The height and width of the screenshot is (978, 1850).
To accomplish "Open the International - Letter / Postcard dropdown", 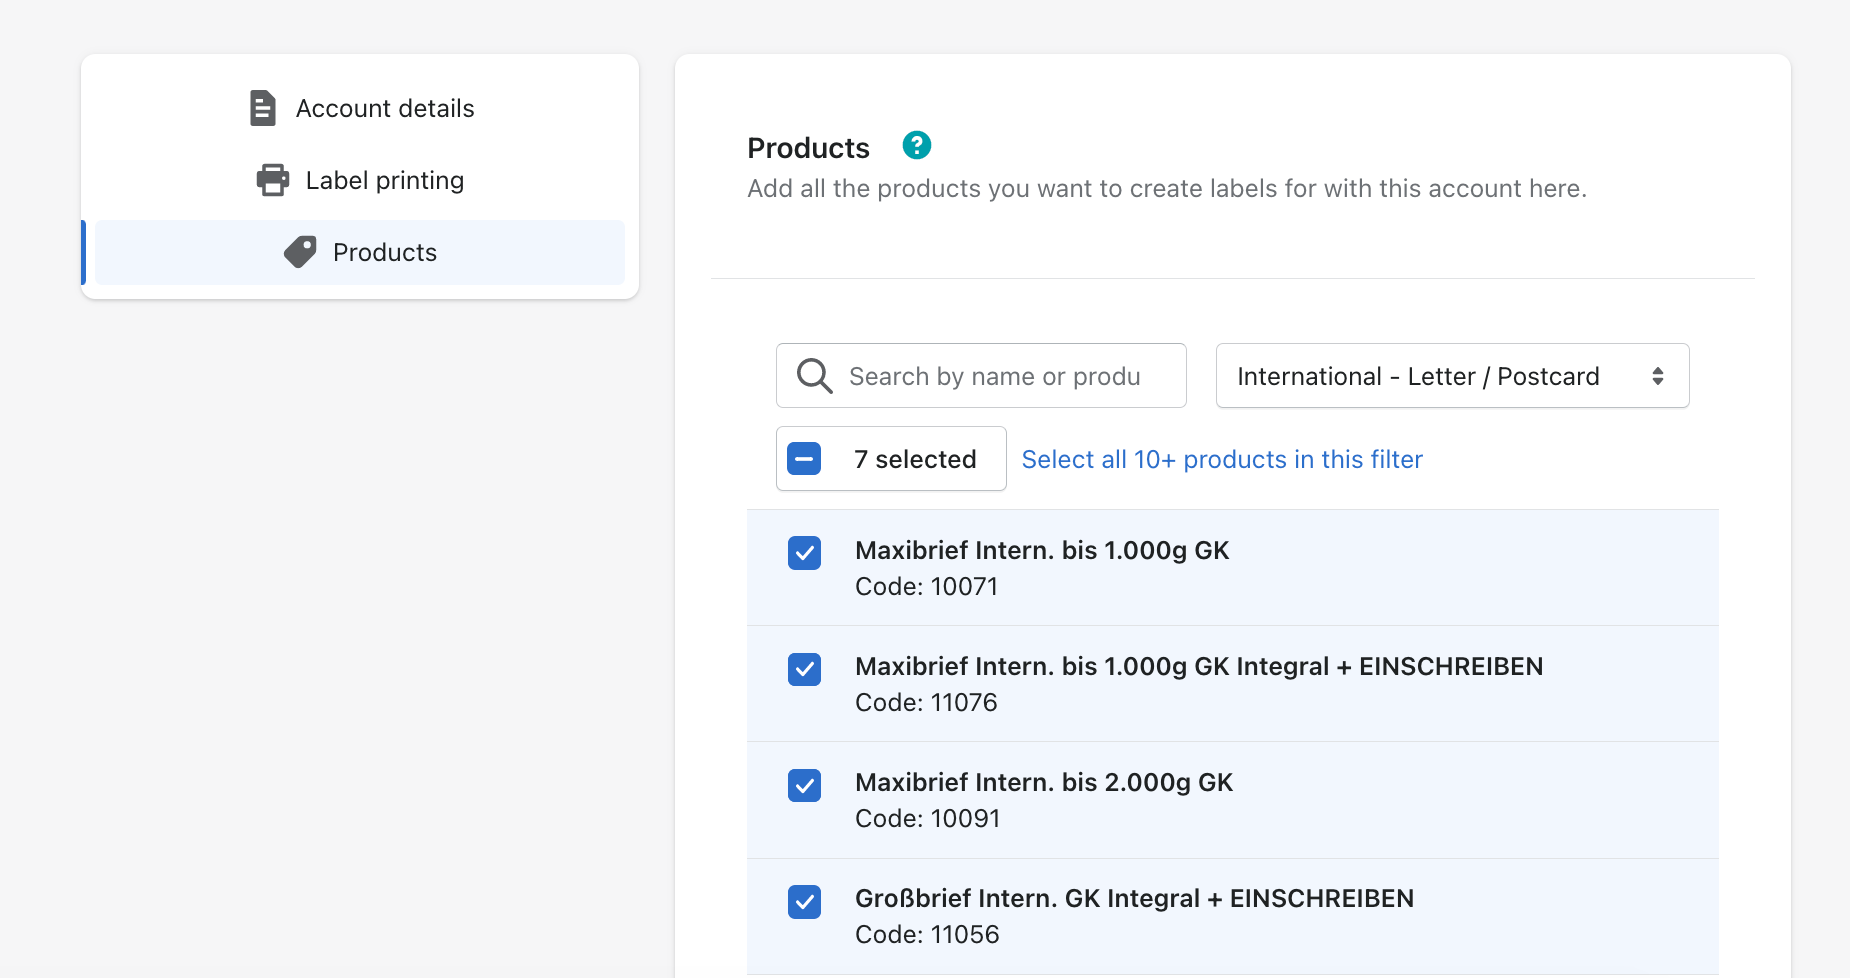I will [1452, 376].
